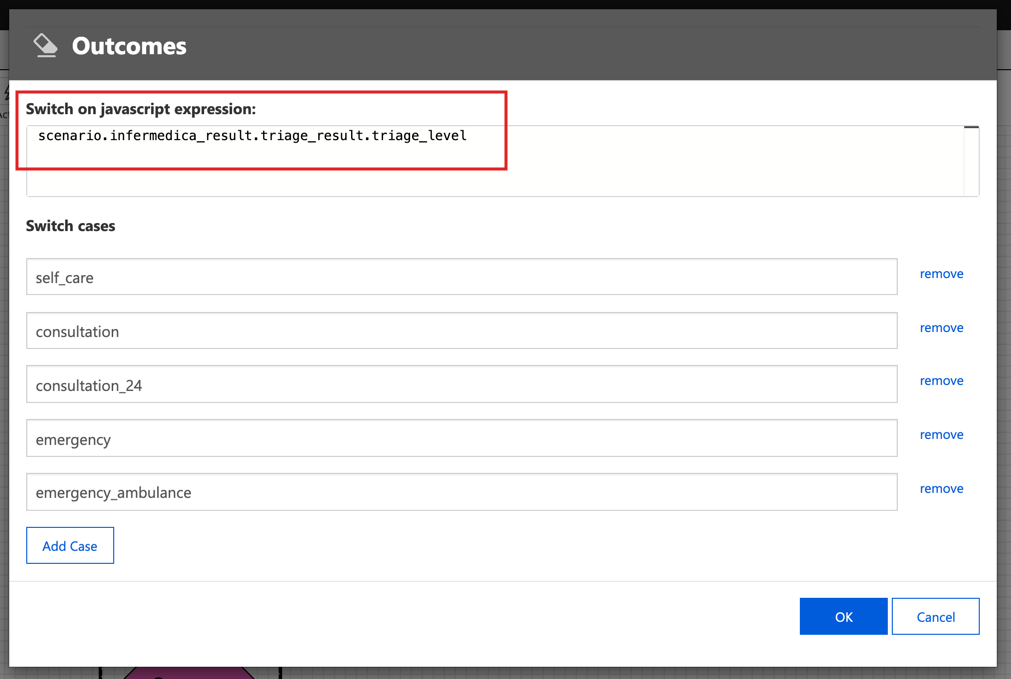Confirm outcomes with OK button

pos(843,616)
